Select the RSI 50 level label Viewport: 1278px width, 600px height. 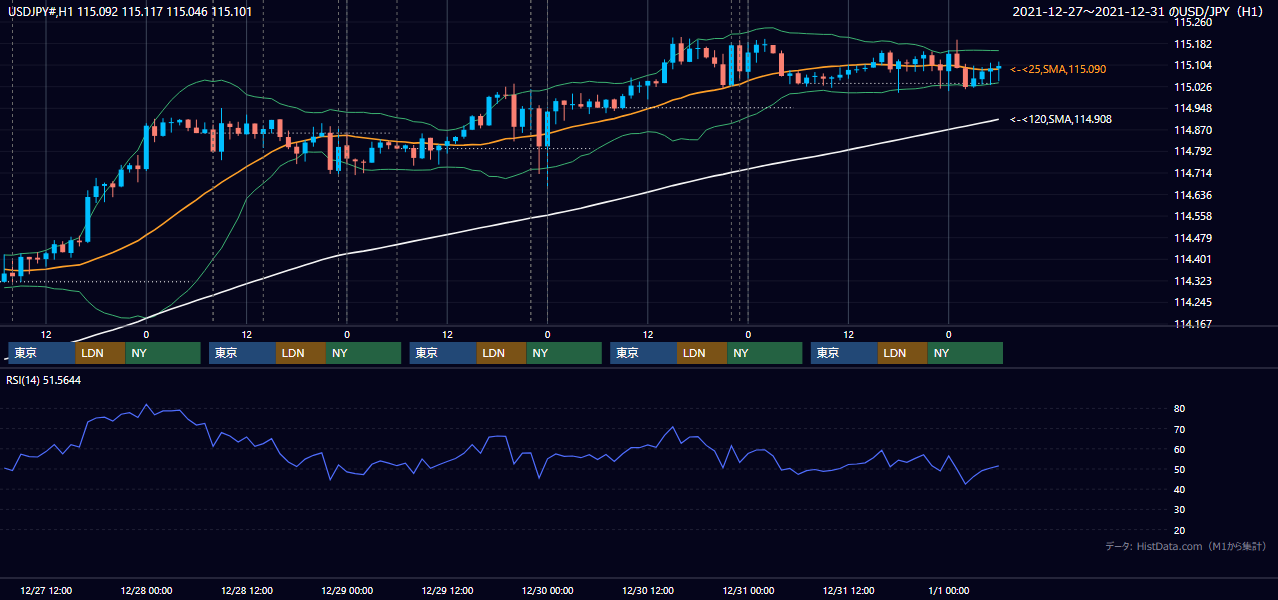[1180, 469]
